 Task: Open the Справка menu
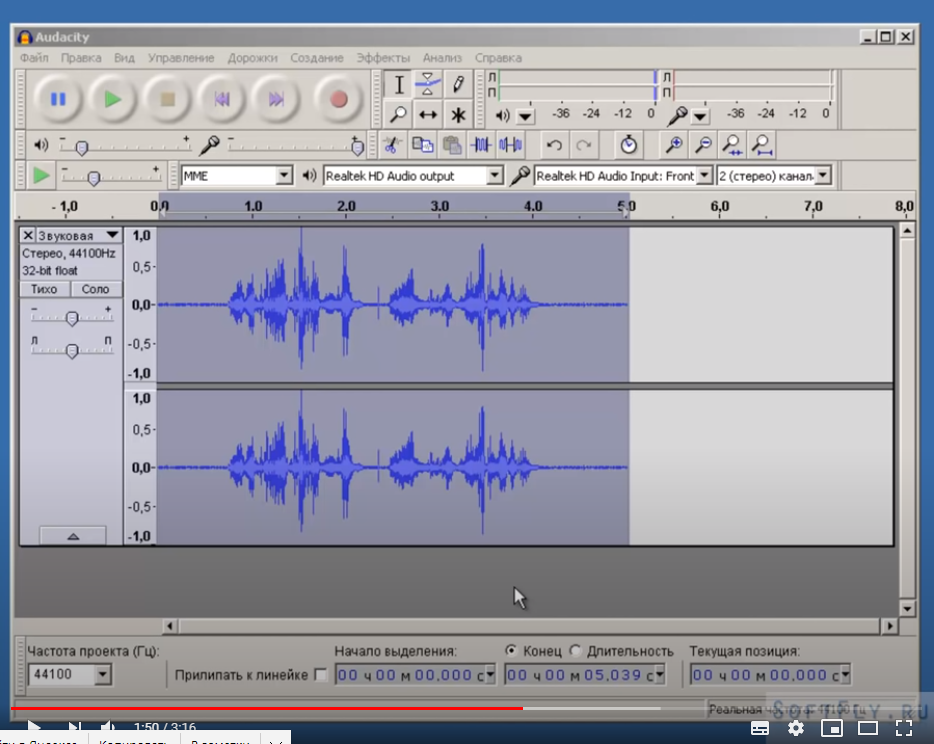[498, 58]
